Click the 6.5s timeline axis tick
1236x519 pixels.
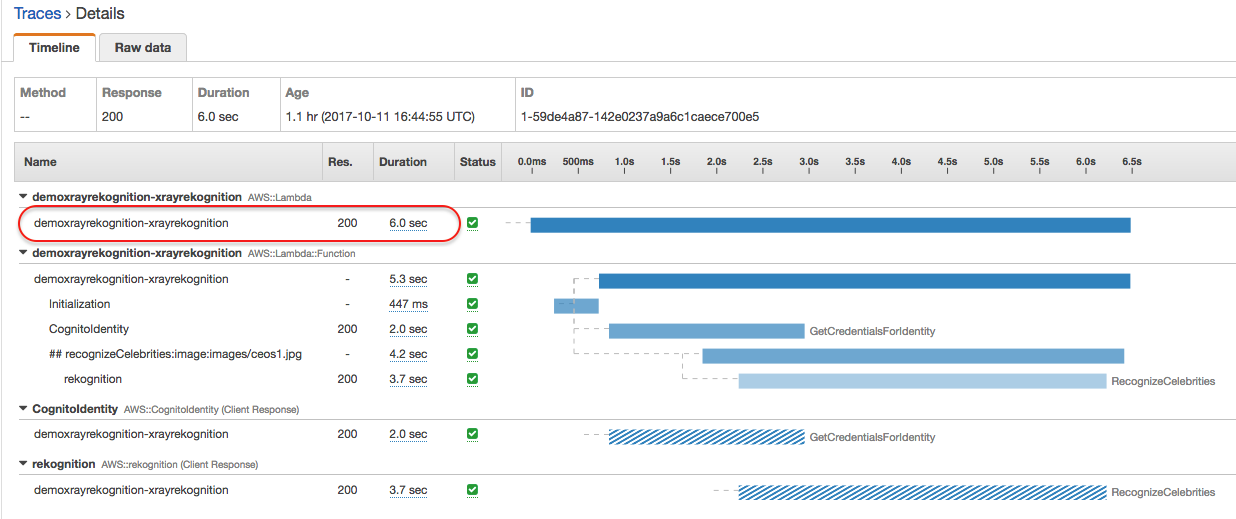[1131, 162]
